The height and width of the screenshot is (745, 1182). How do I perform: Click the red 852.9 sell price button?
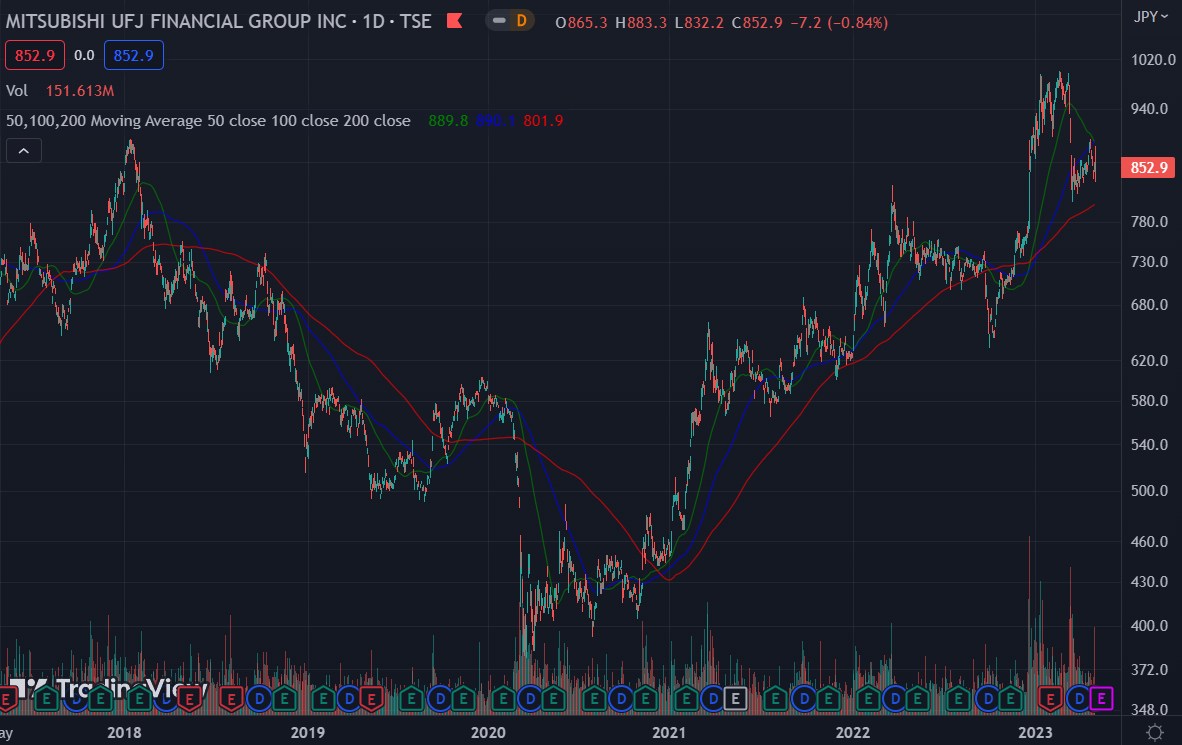coord(35,55)
